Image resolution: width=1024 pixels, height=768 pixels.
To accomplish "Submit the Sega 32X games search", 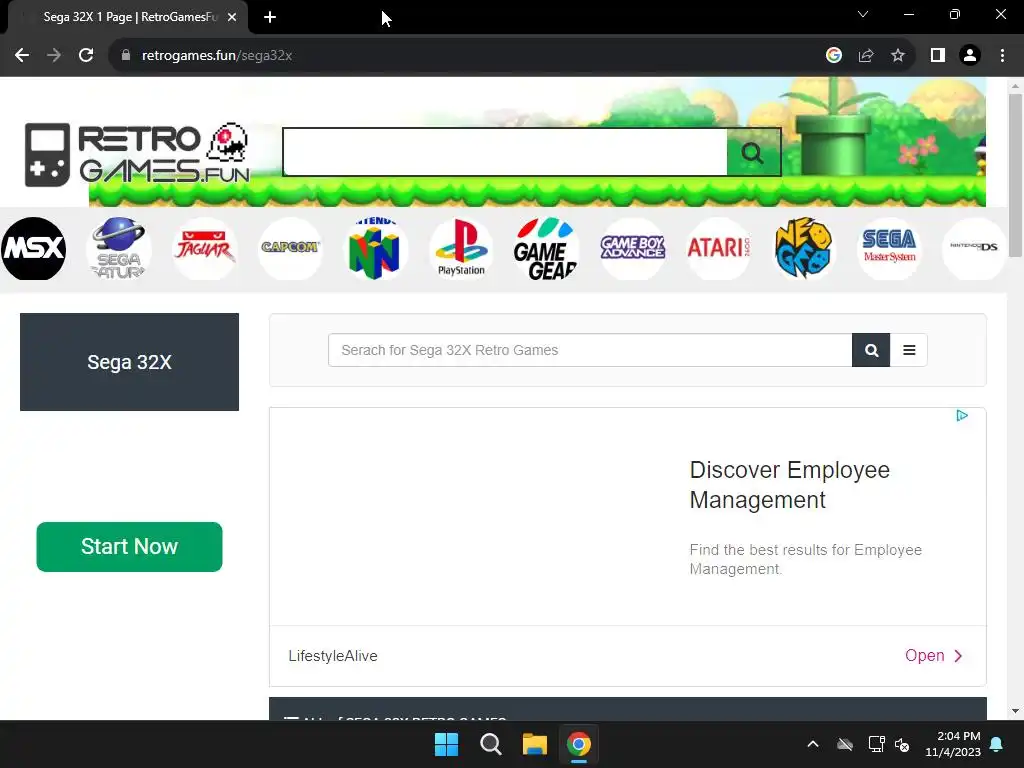I will coord(871,350).
